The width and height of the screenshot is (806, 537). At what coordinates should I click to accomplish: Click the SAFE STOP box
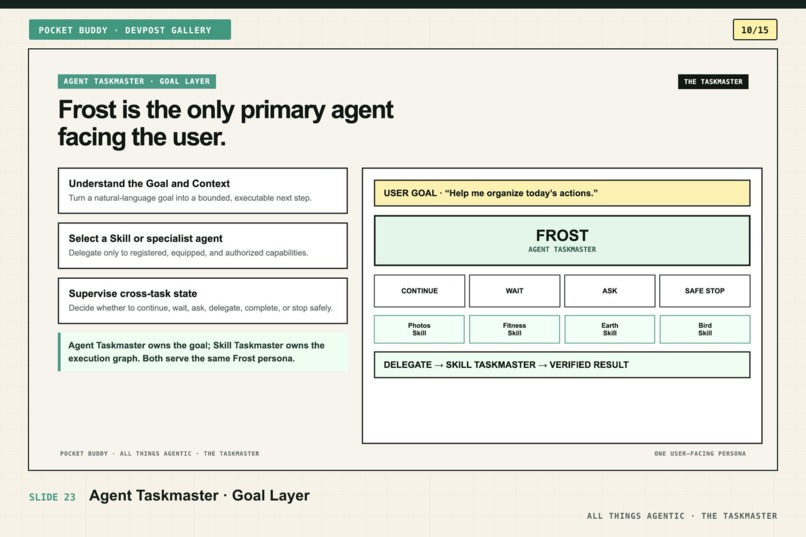coord(705,291)
